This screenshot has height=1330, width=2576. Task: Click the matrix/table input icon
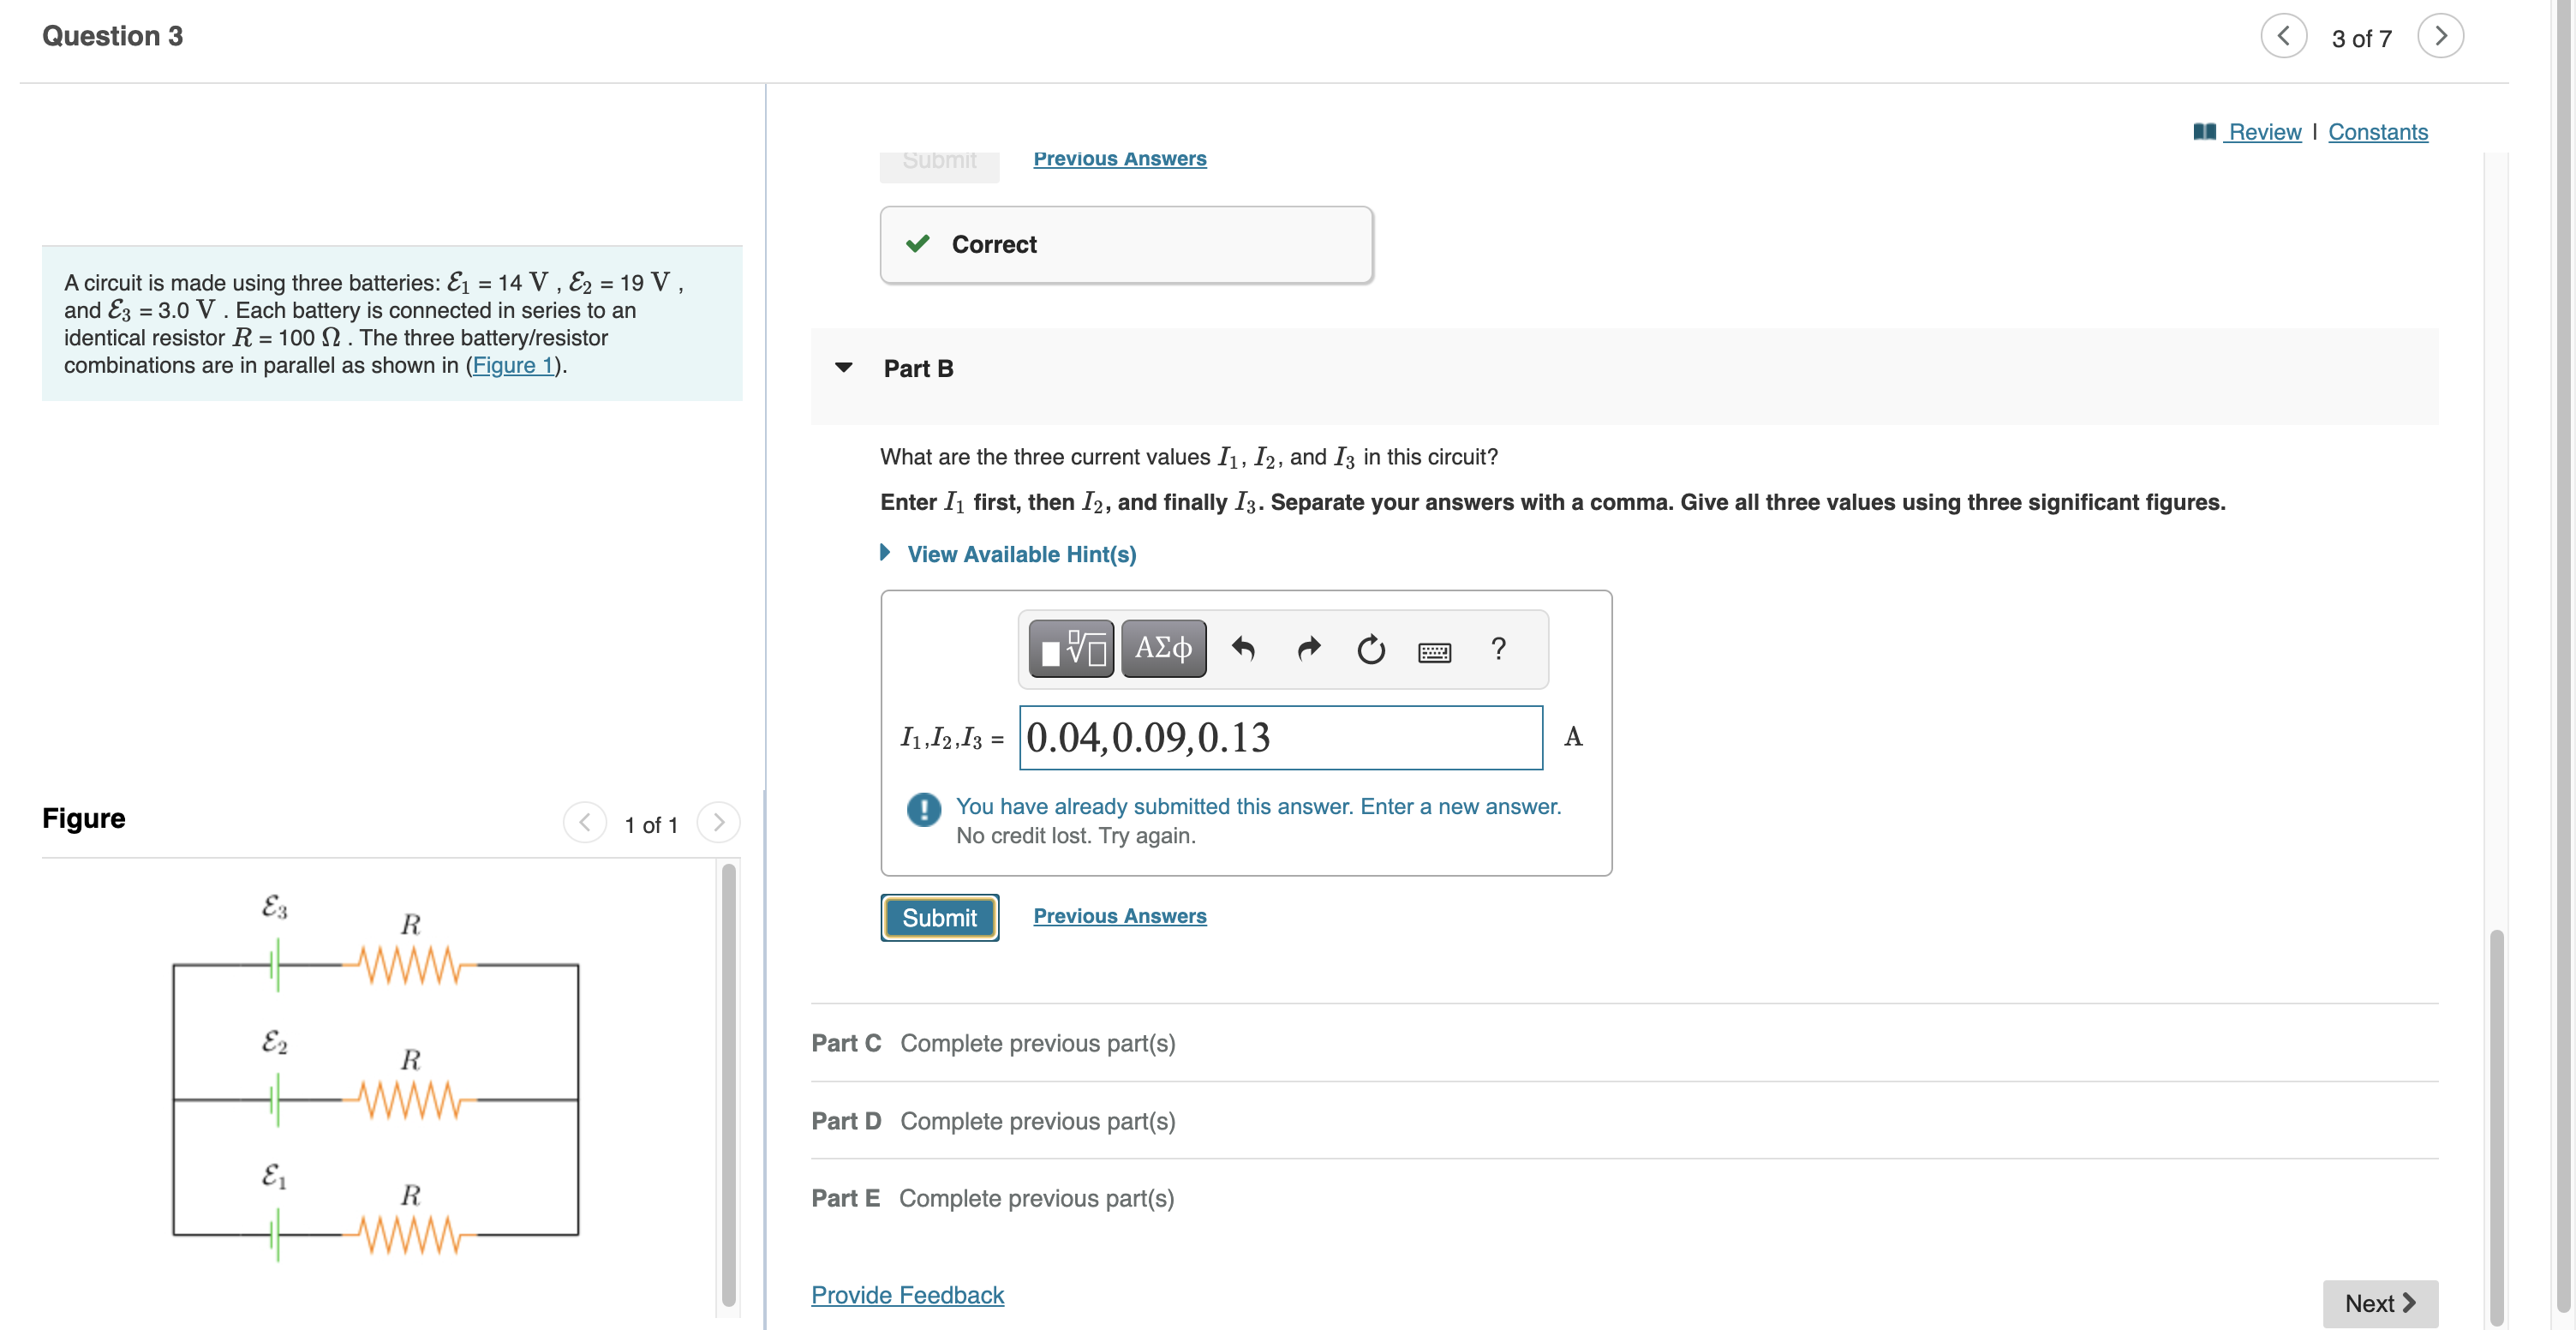click(1070, 650)
